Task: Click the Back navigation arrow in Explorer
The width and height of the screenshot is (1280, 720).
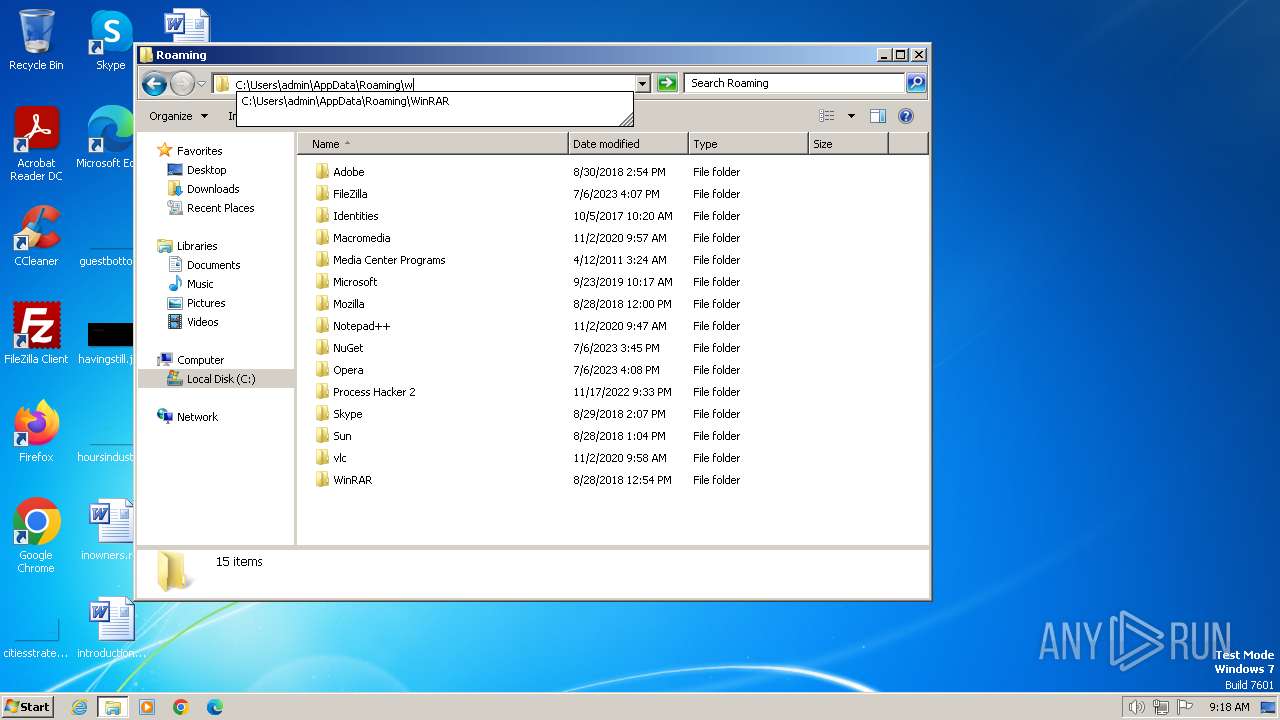Action: (154, 84)
